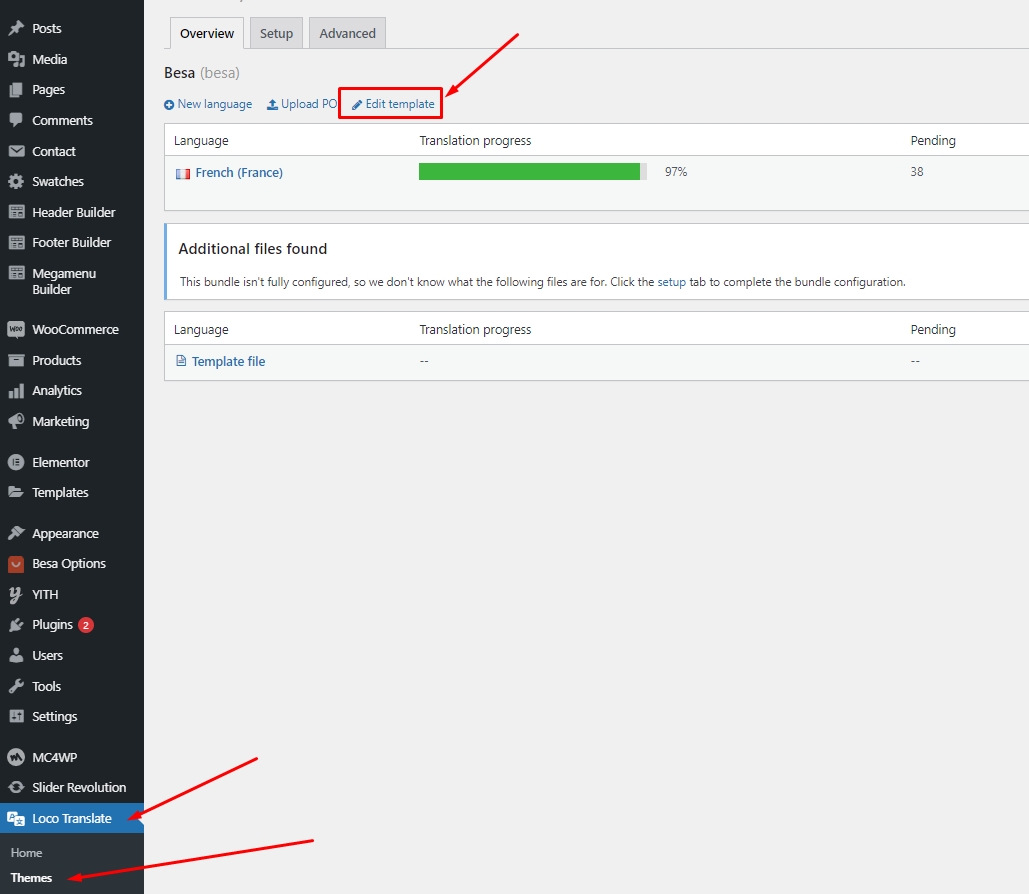Click the Upload PO link
The width and height of the screenshot is (1029, 894).
(302, 104)
